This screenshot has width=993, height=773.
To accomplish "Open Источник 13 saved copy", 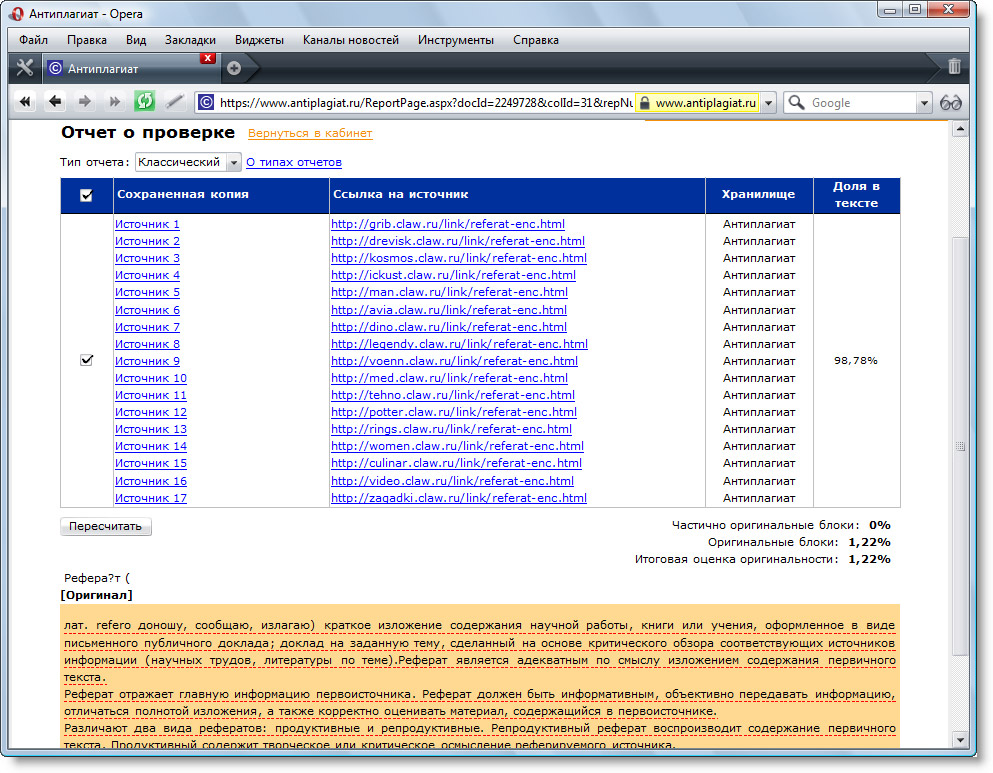I will (x=151, y=429).
